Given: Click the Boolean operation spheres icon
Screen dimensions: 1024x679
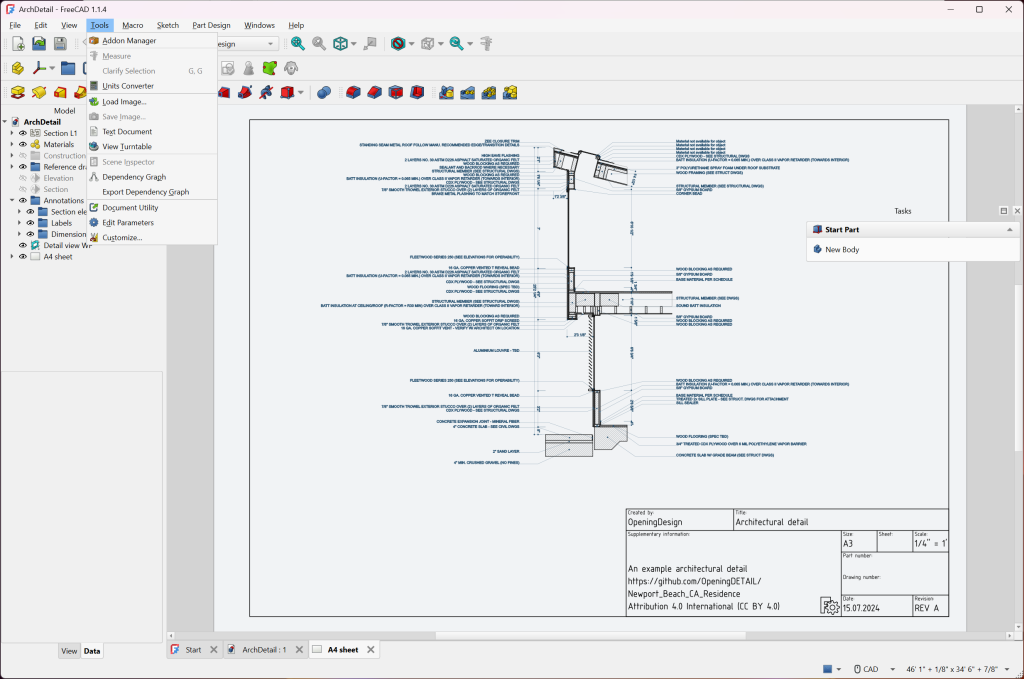Looking at the screenshot, I should 324,93.
